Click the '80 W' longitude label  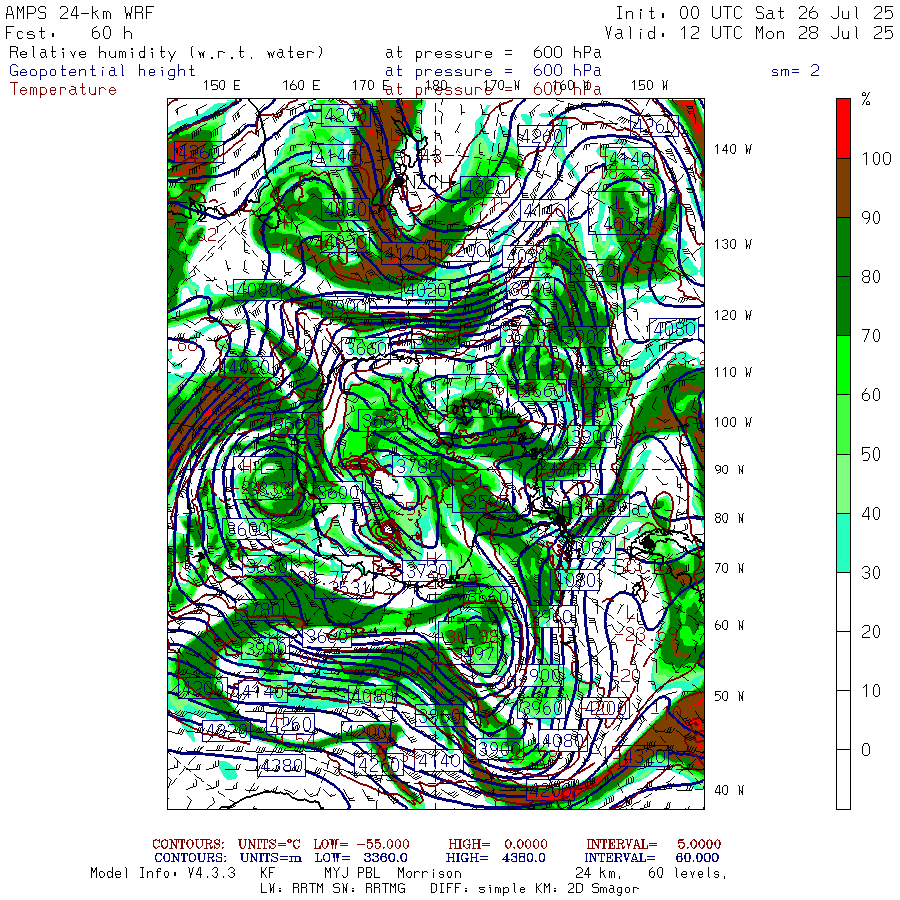click(729, 518)
